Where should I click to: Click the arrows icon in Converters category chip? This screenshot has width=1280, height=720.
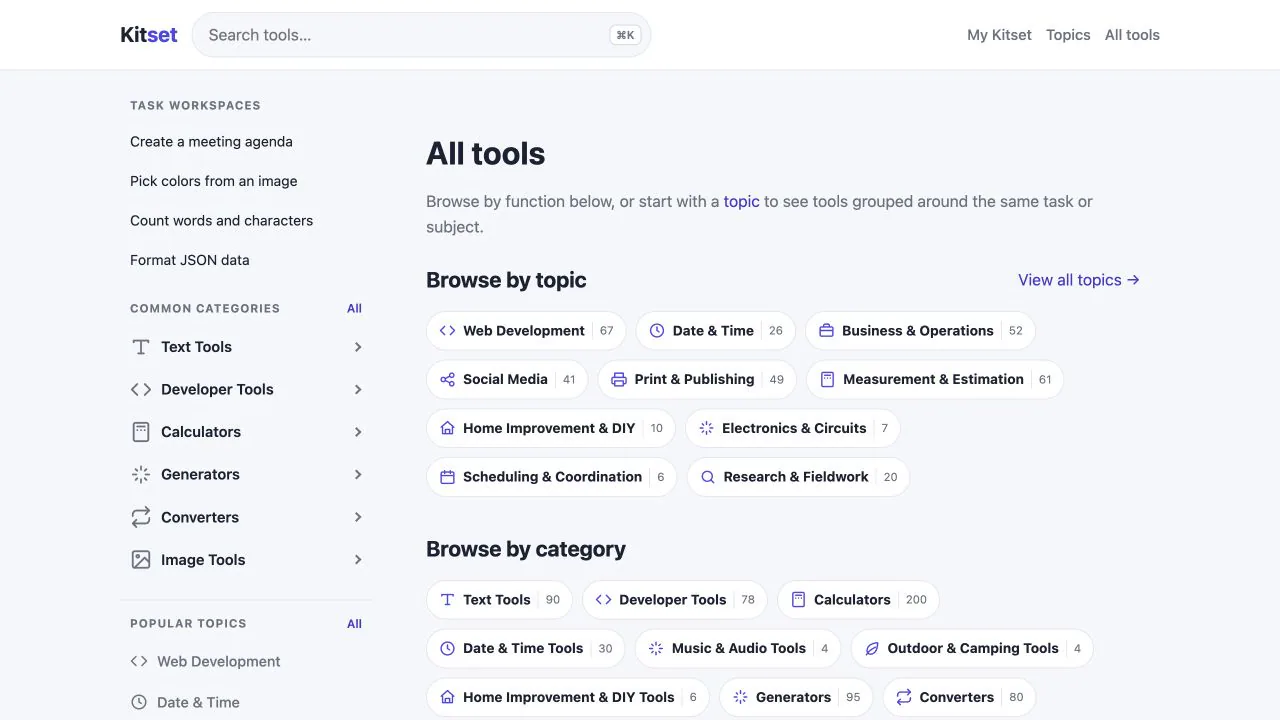tap(904, 697)
